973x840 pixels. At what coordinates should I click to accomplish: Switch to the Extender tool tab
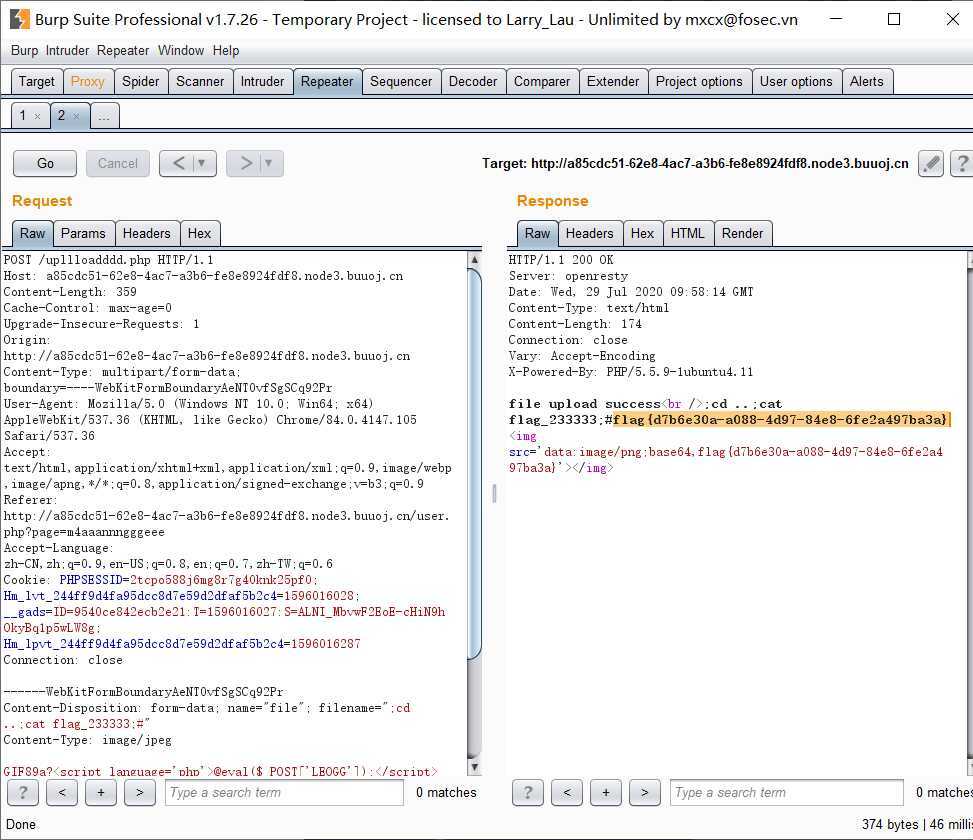coord(612,81)
